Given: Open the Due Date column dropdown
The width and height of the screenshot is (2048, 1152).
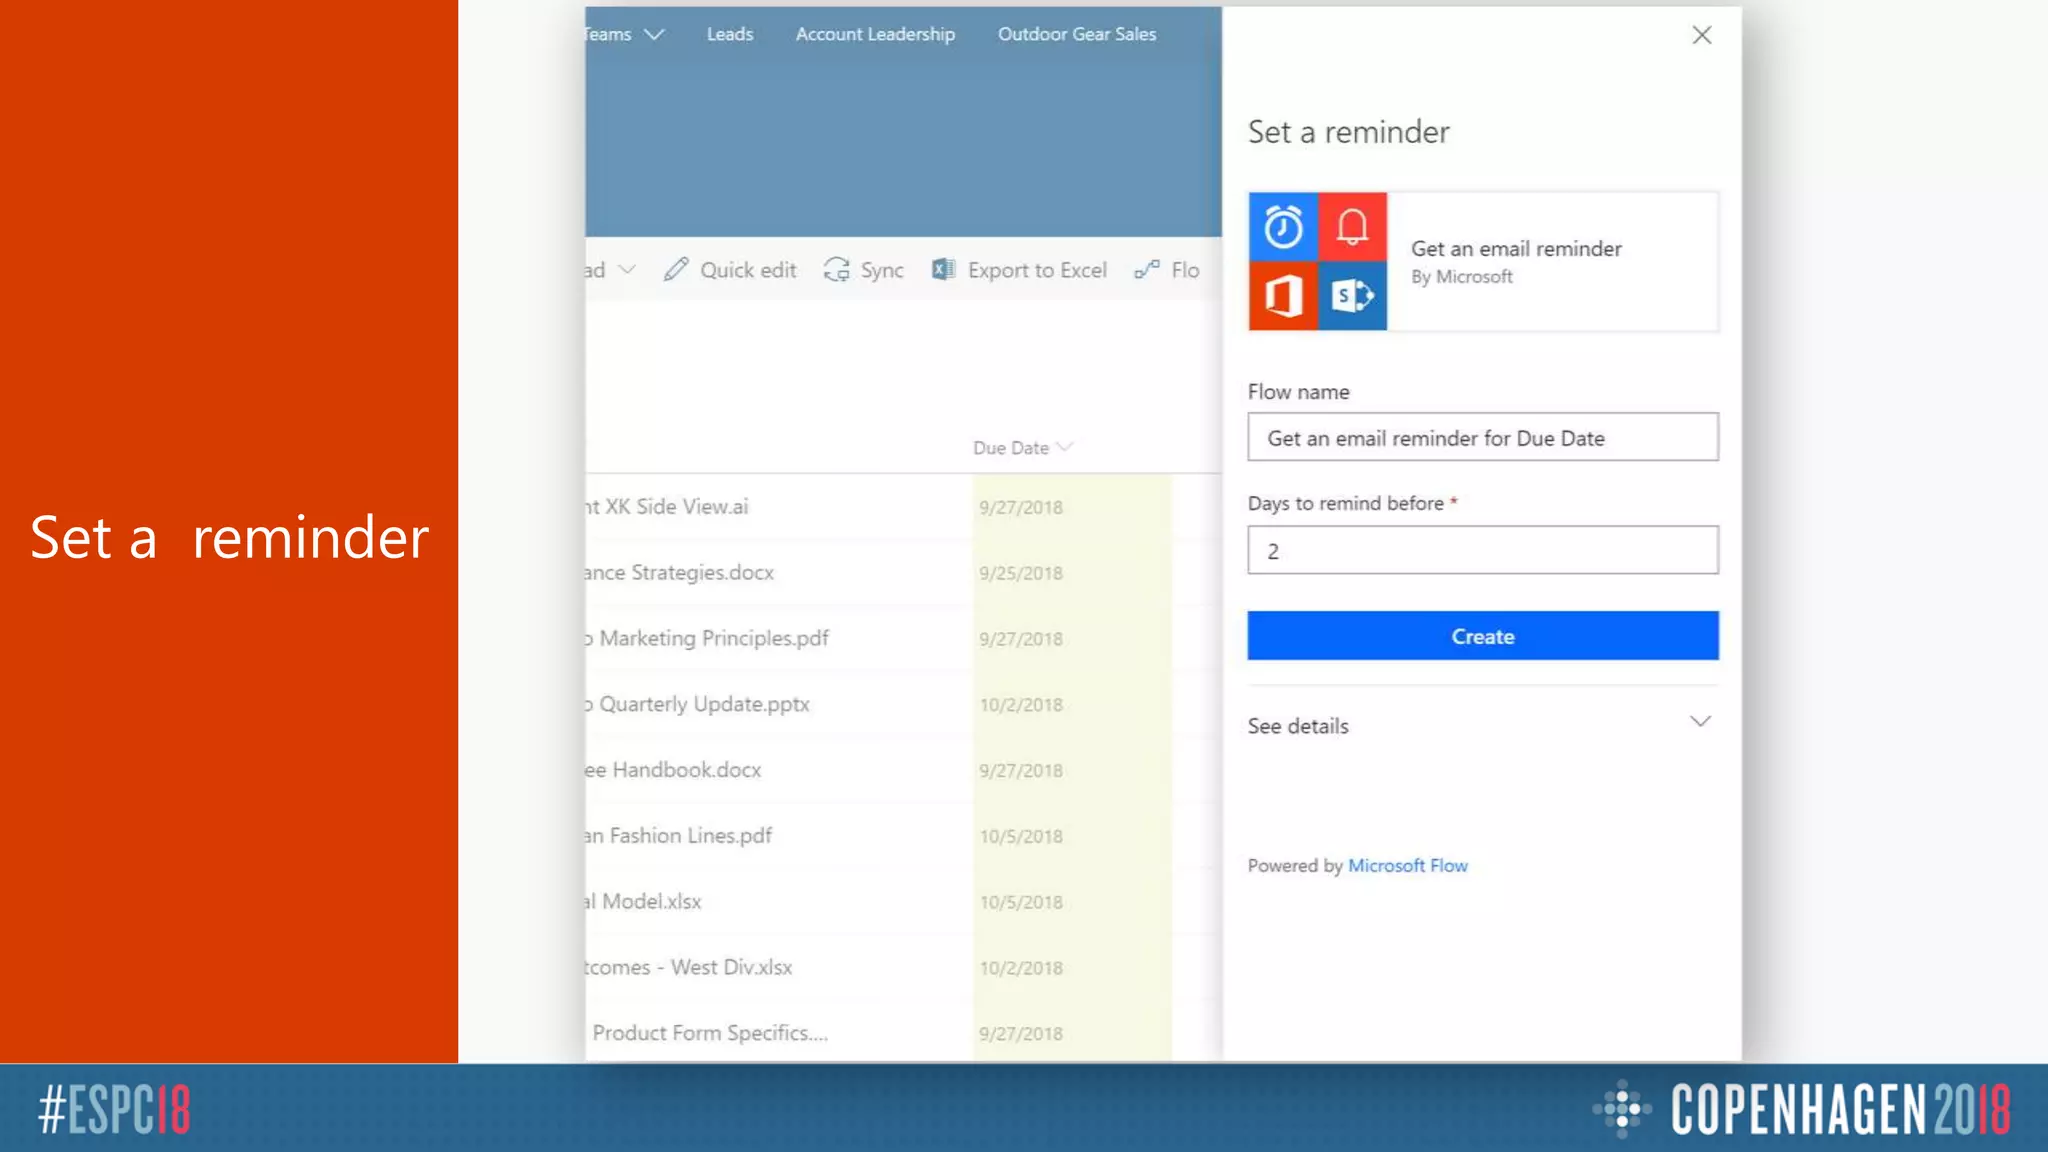Looking at the screenshot, I should point(1065,447).
